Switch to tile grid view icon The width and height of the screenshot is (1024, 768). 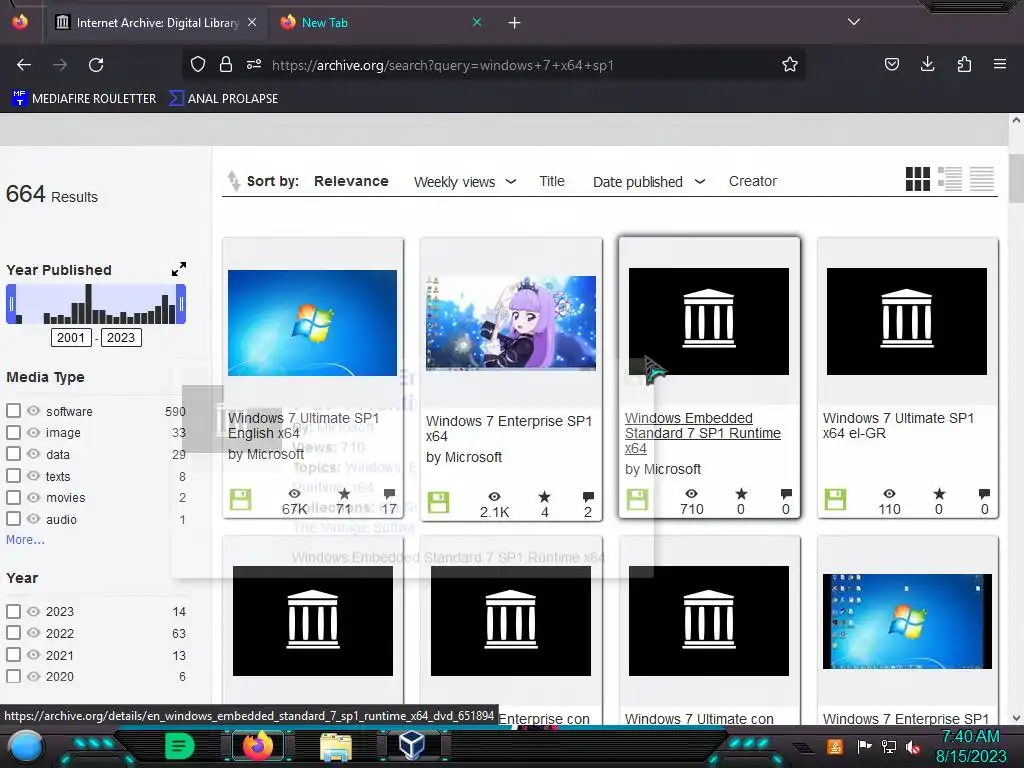point(918,179)
